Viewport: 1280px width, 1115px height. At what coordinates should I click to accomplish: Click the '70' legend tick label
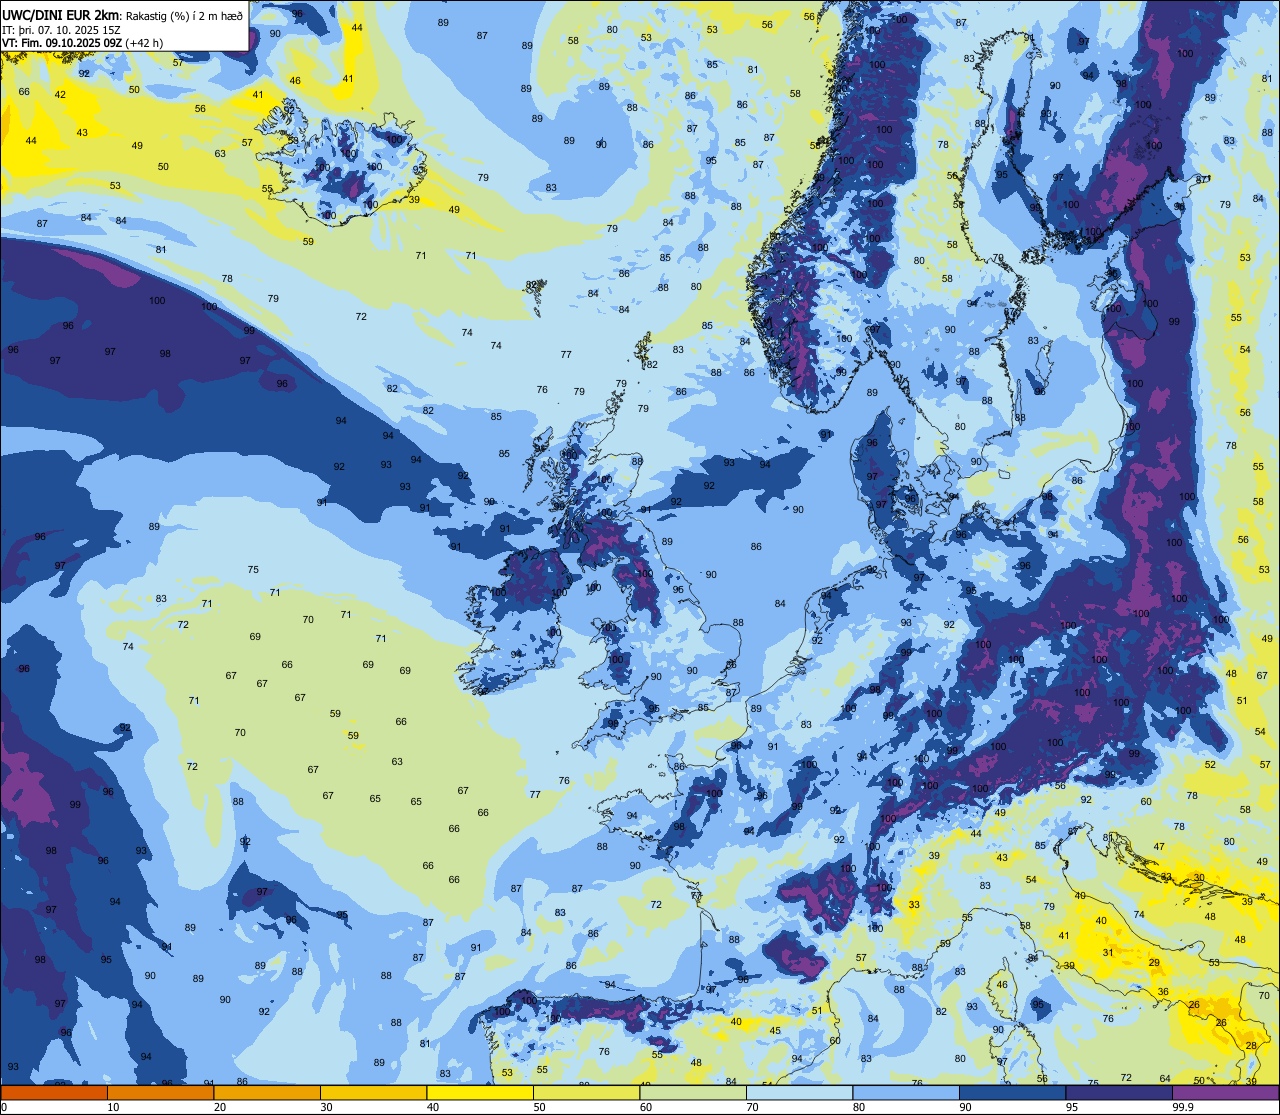(x=752, y=1107)
